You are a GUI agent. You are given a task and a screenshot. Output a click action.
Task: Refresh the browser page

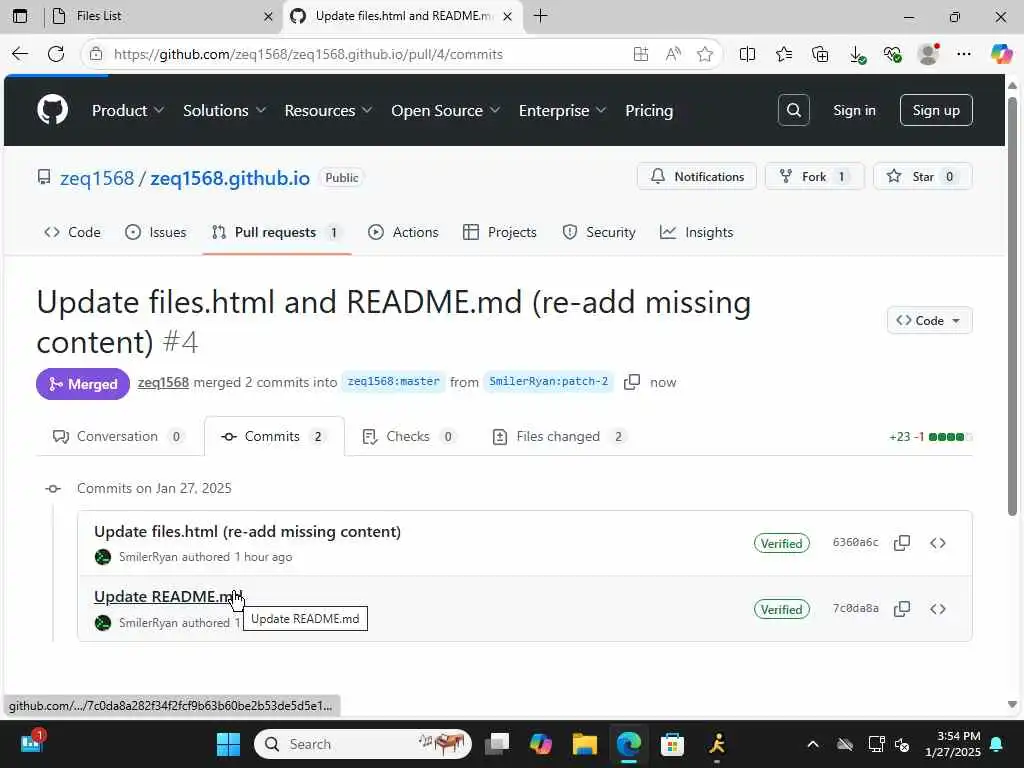pyautogui.click(x=56, y=54)
